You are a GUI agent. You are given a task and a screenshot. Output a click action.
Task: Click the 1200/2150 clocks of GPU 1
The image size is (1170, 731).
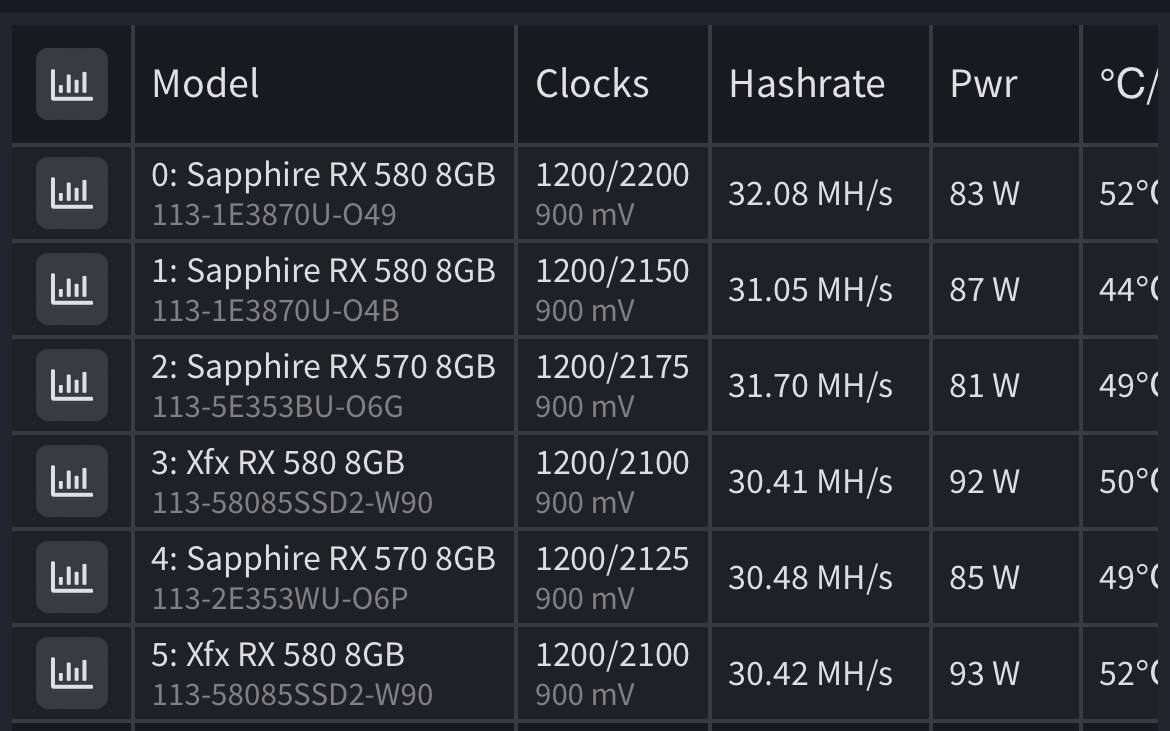coord(612,271)
